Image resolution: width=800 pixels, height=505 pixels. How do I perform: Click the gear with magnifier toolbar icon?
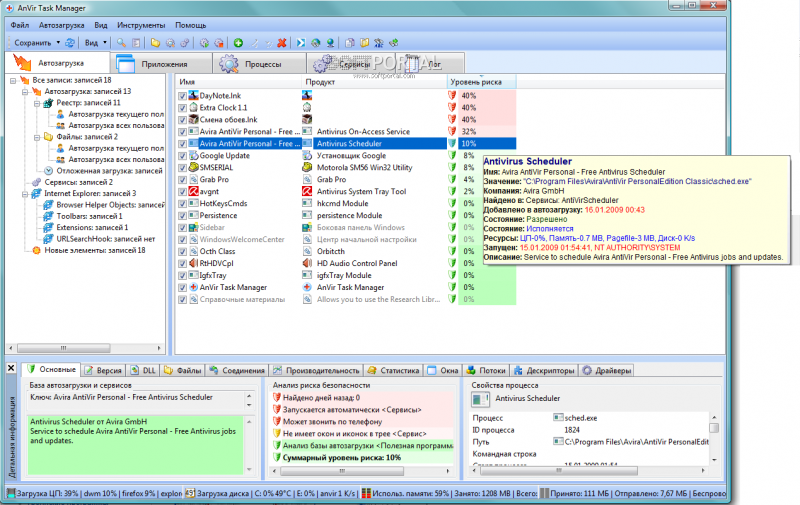pyautogui.click(x=170, y=43)
